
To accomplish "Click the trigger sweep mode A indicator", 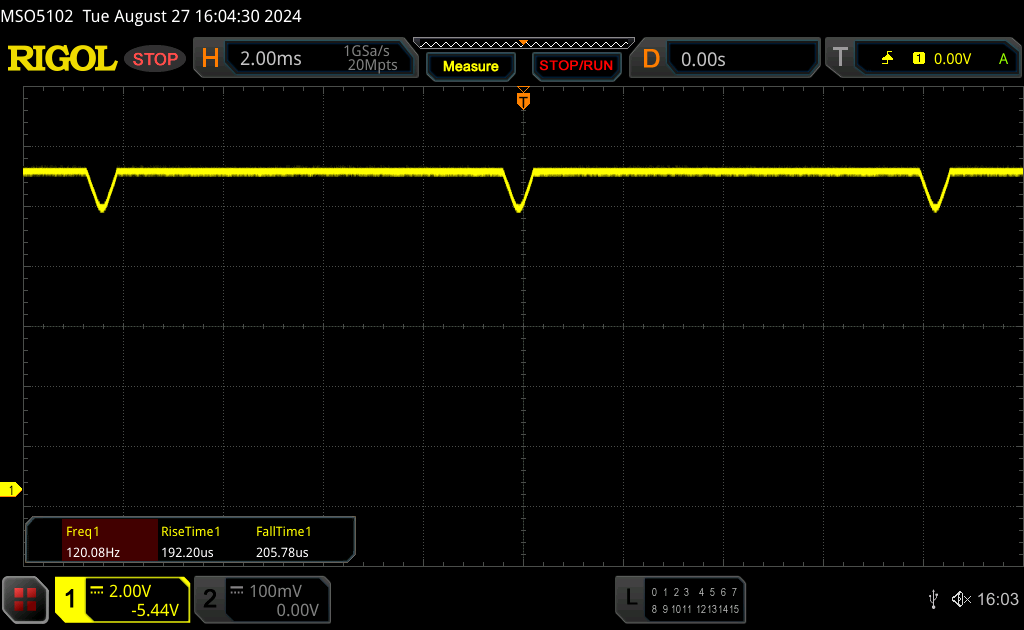I will 1004,59.
